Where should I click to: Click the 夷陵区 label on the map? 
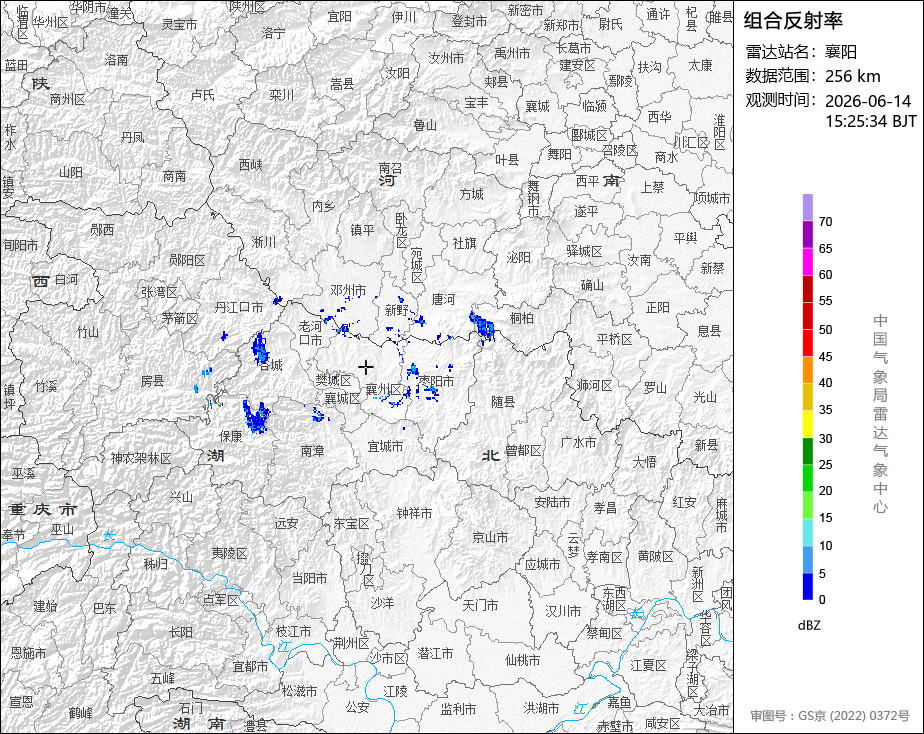[230, 553]
